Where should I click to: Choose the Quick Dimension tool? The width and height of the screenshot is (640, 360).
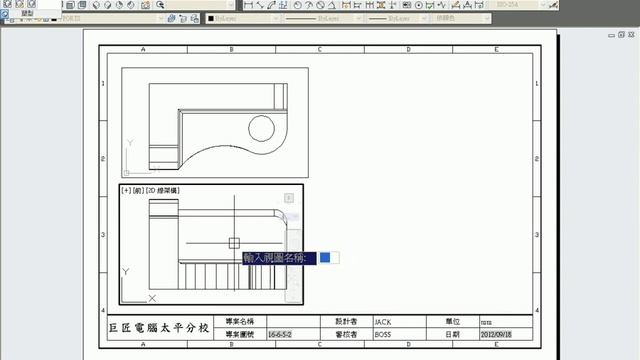click(x=346, y=5)
